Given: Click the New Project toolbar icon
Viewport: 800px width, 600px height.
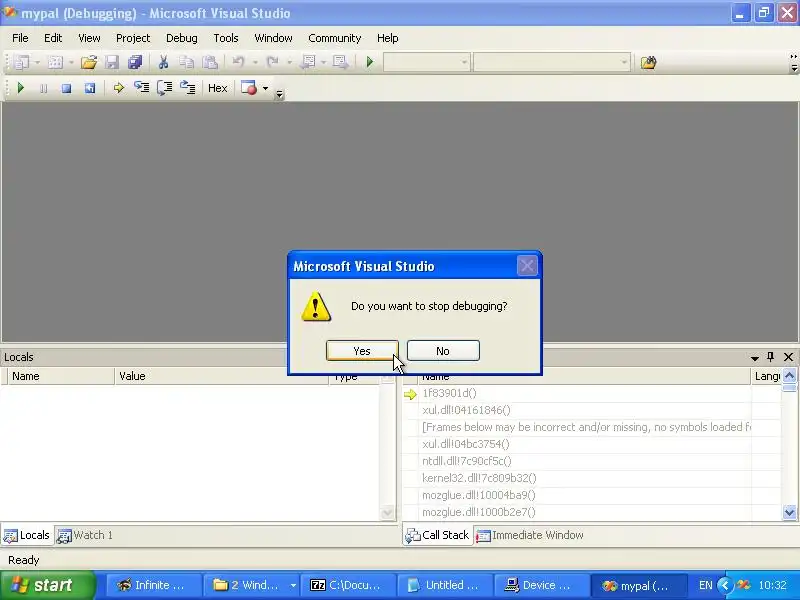Looking at the screenshot, I should click(x=21, y=62).
